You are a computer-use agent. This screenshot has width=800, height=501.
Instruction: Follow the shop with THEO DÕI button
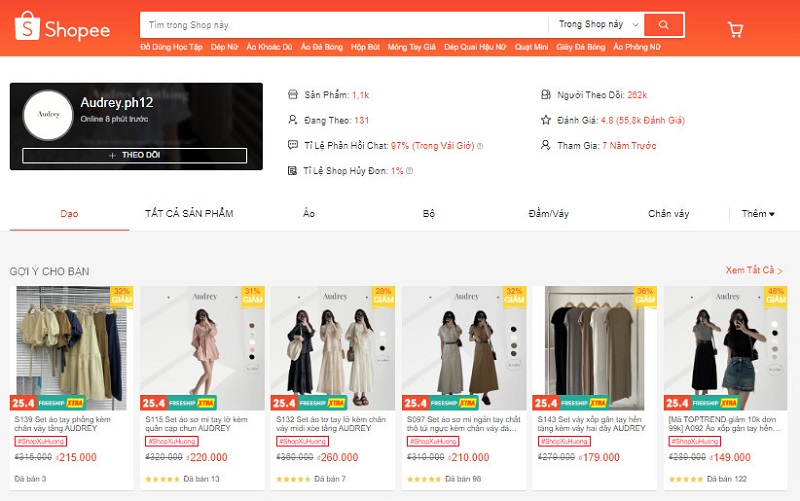click(134, 156)
